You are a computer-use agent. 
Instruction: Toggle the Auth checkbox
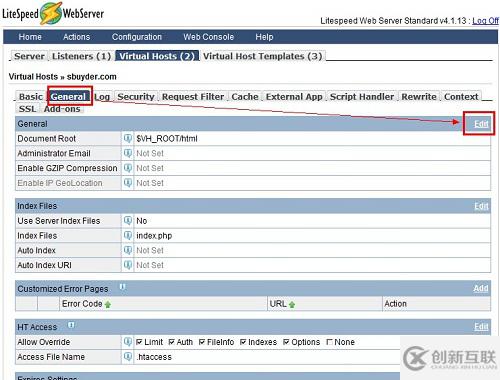(x=172, y=342)
